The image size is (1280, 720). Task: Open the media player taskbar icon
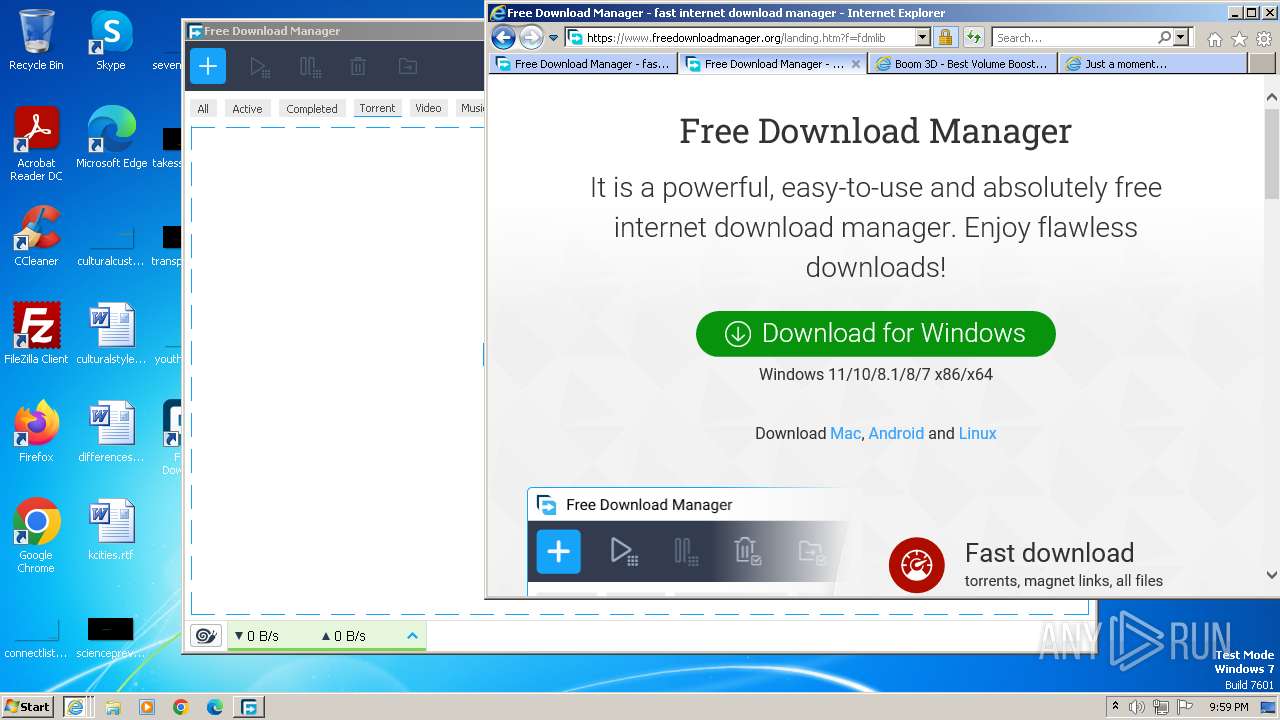point(147,707)
